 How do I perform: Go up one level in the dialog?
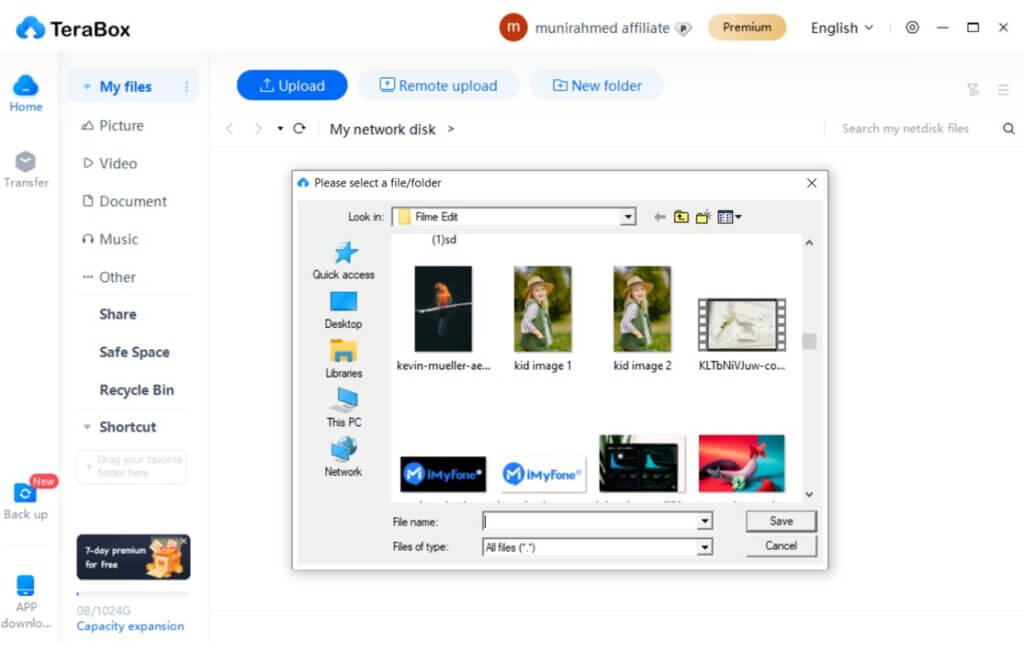point(682,216)
